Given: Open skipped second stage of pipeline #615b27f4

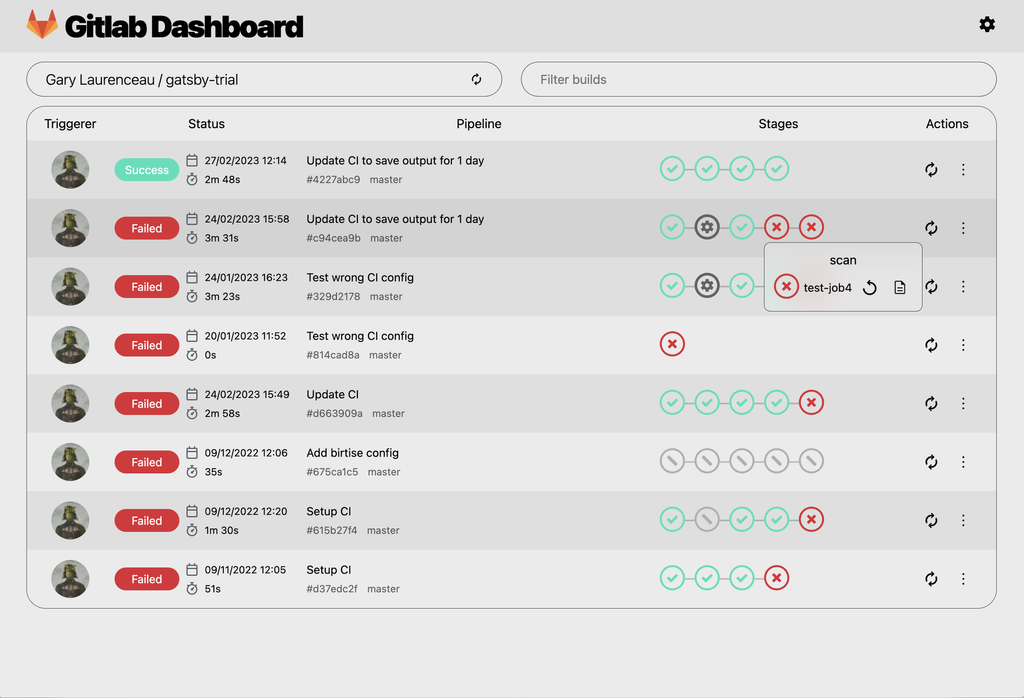Looking at the screenshot, I should 707,519.
